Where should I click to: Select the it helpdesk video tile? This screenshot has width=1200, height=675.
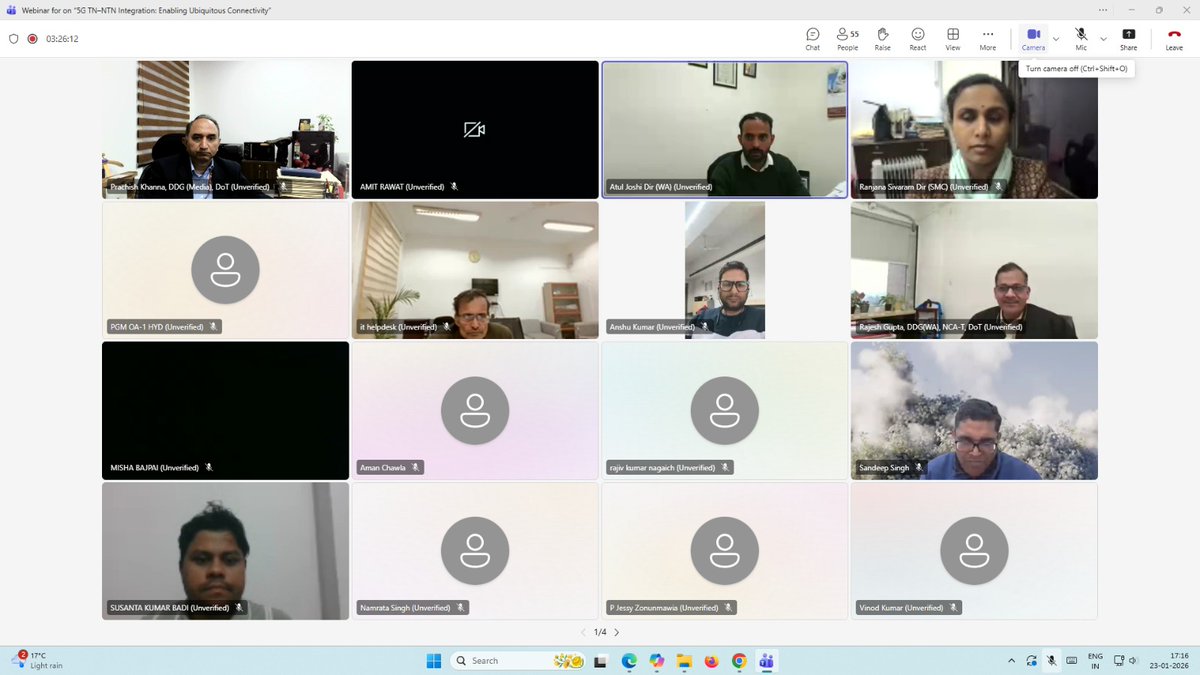[x=475, y=270]
